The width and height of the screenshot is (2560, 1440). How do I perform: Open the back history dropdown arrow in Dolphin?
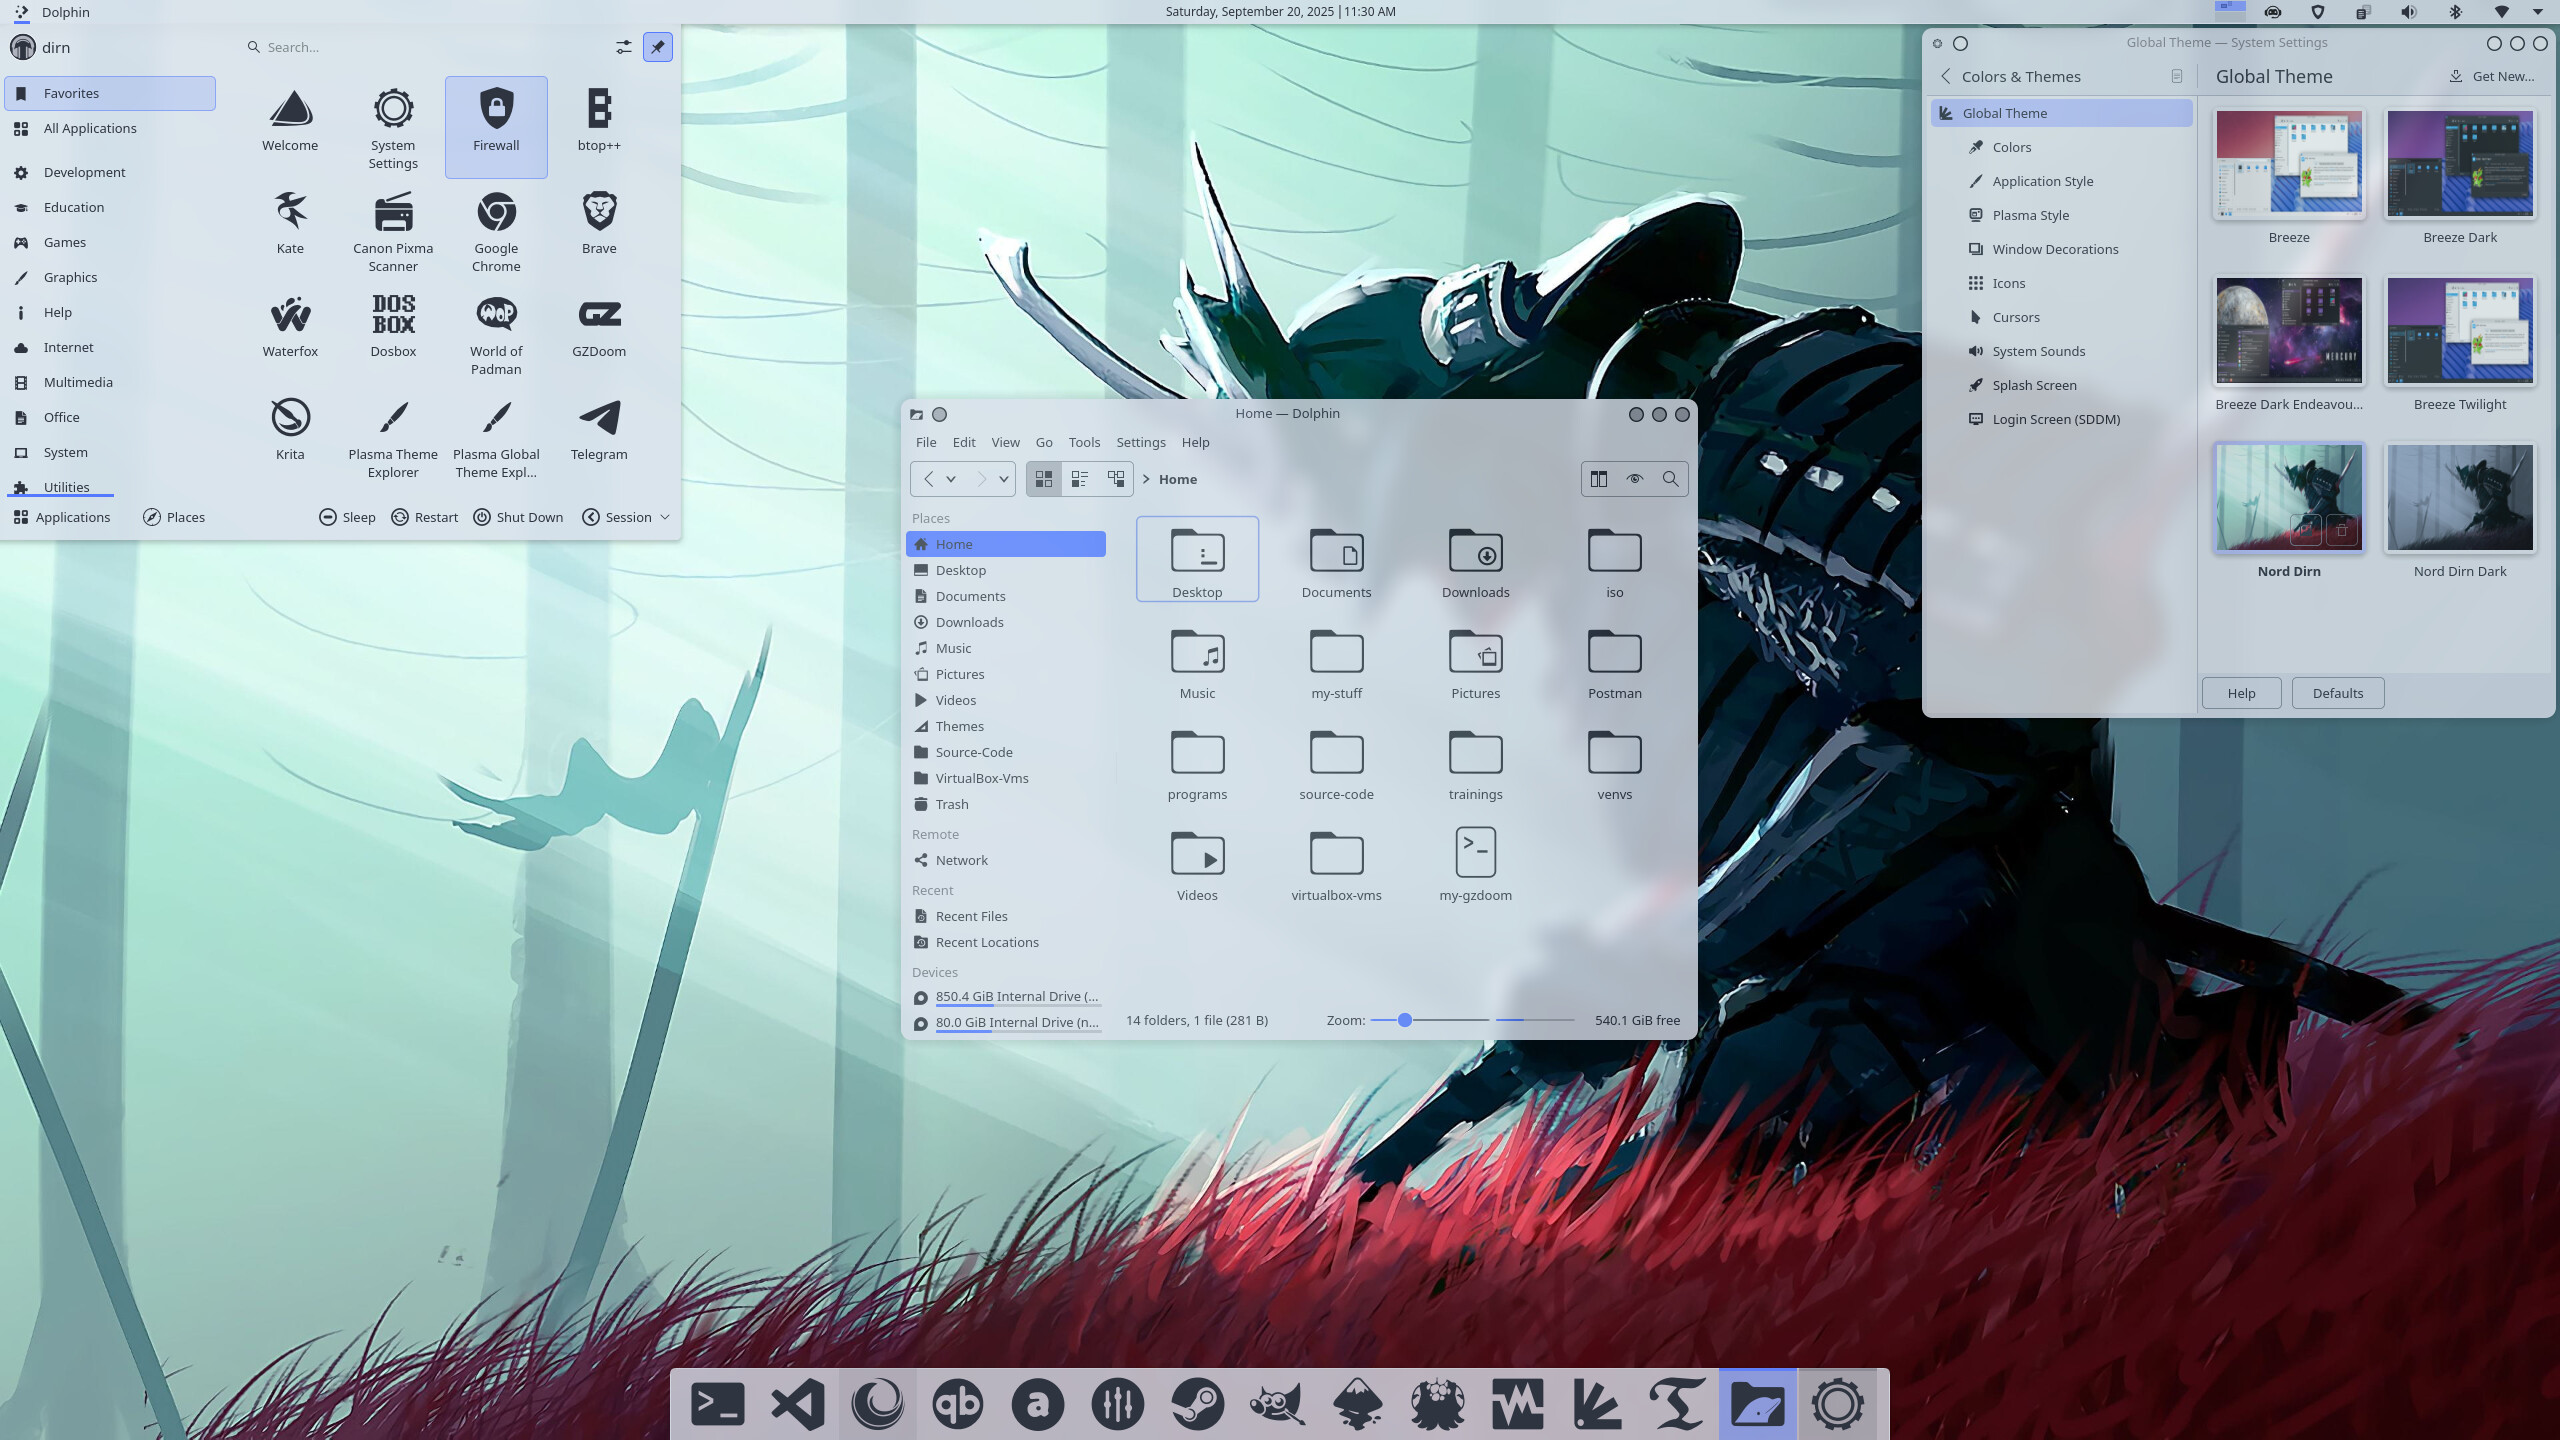point(951,479)
